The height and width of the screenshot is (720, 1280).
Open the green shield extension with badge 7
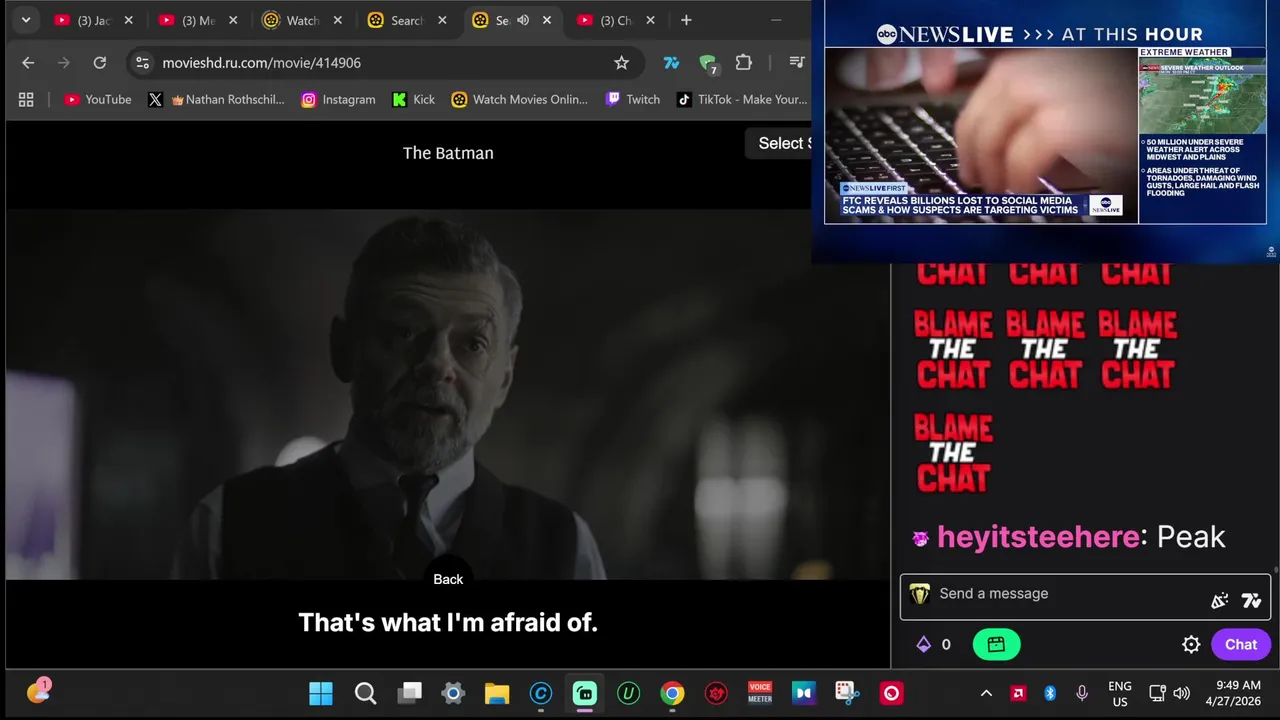point(708,64)
